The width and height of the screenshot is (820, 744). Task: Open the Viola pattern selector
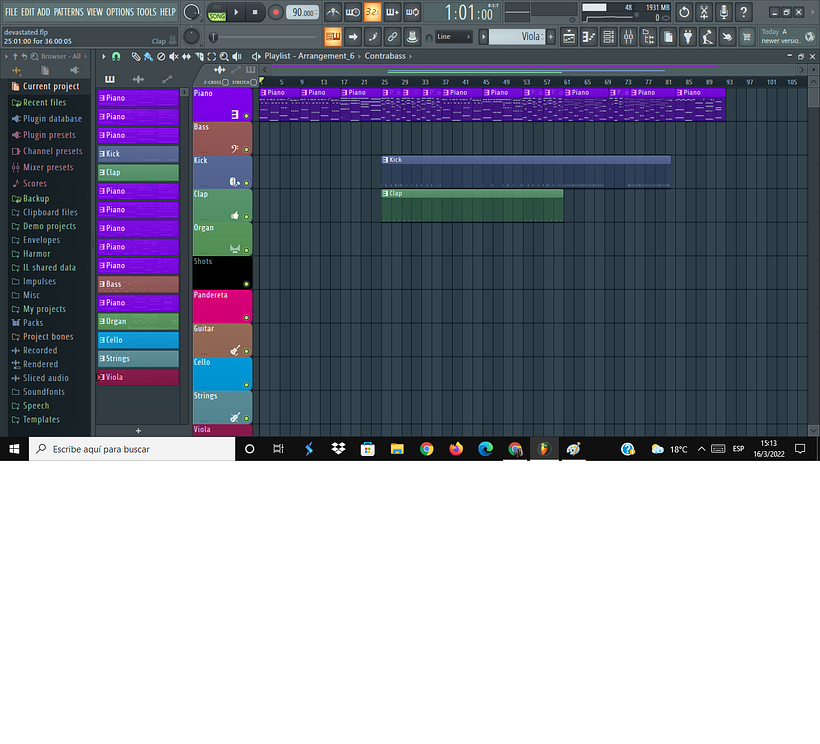point(517,37)
